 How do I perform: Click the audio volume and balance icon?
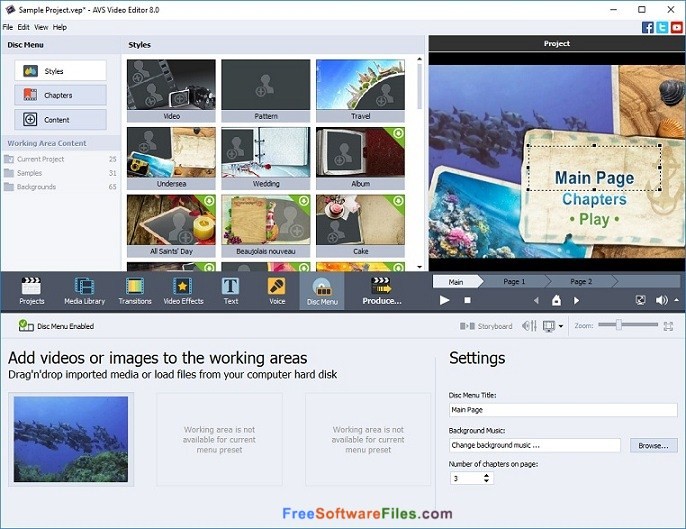[x=529, y=326]
